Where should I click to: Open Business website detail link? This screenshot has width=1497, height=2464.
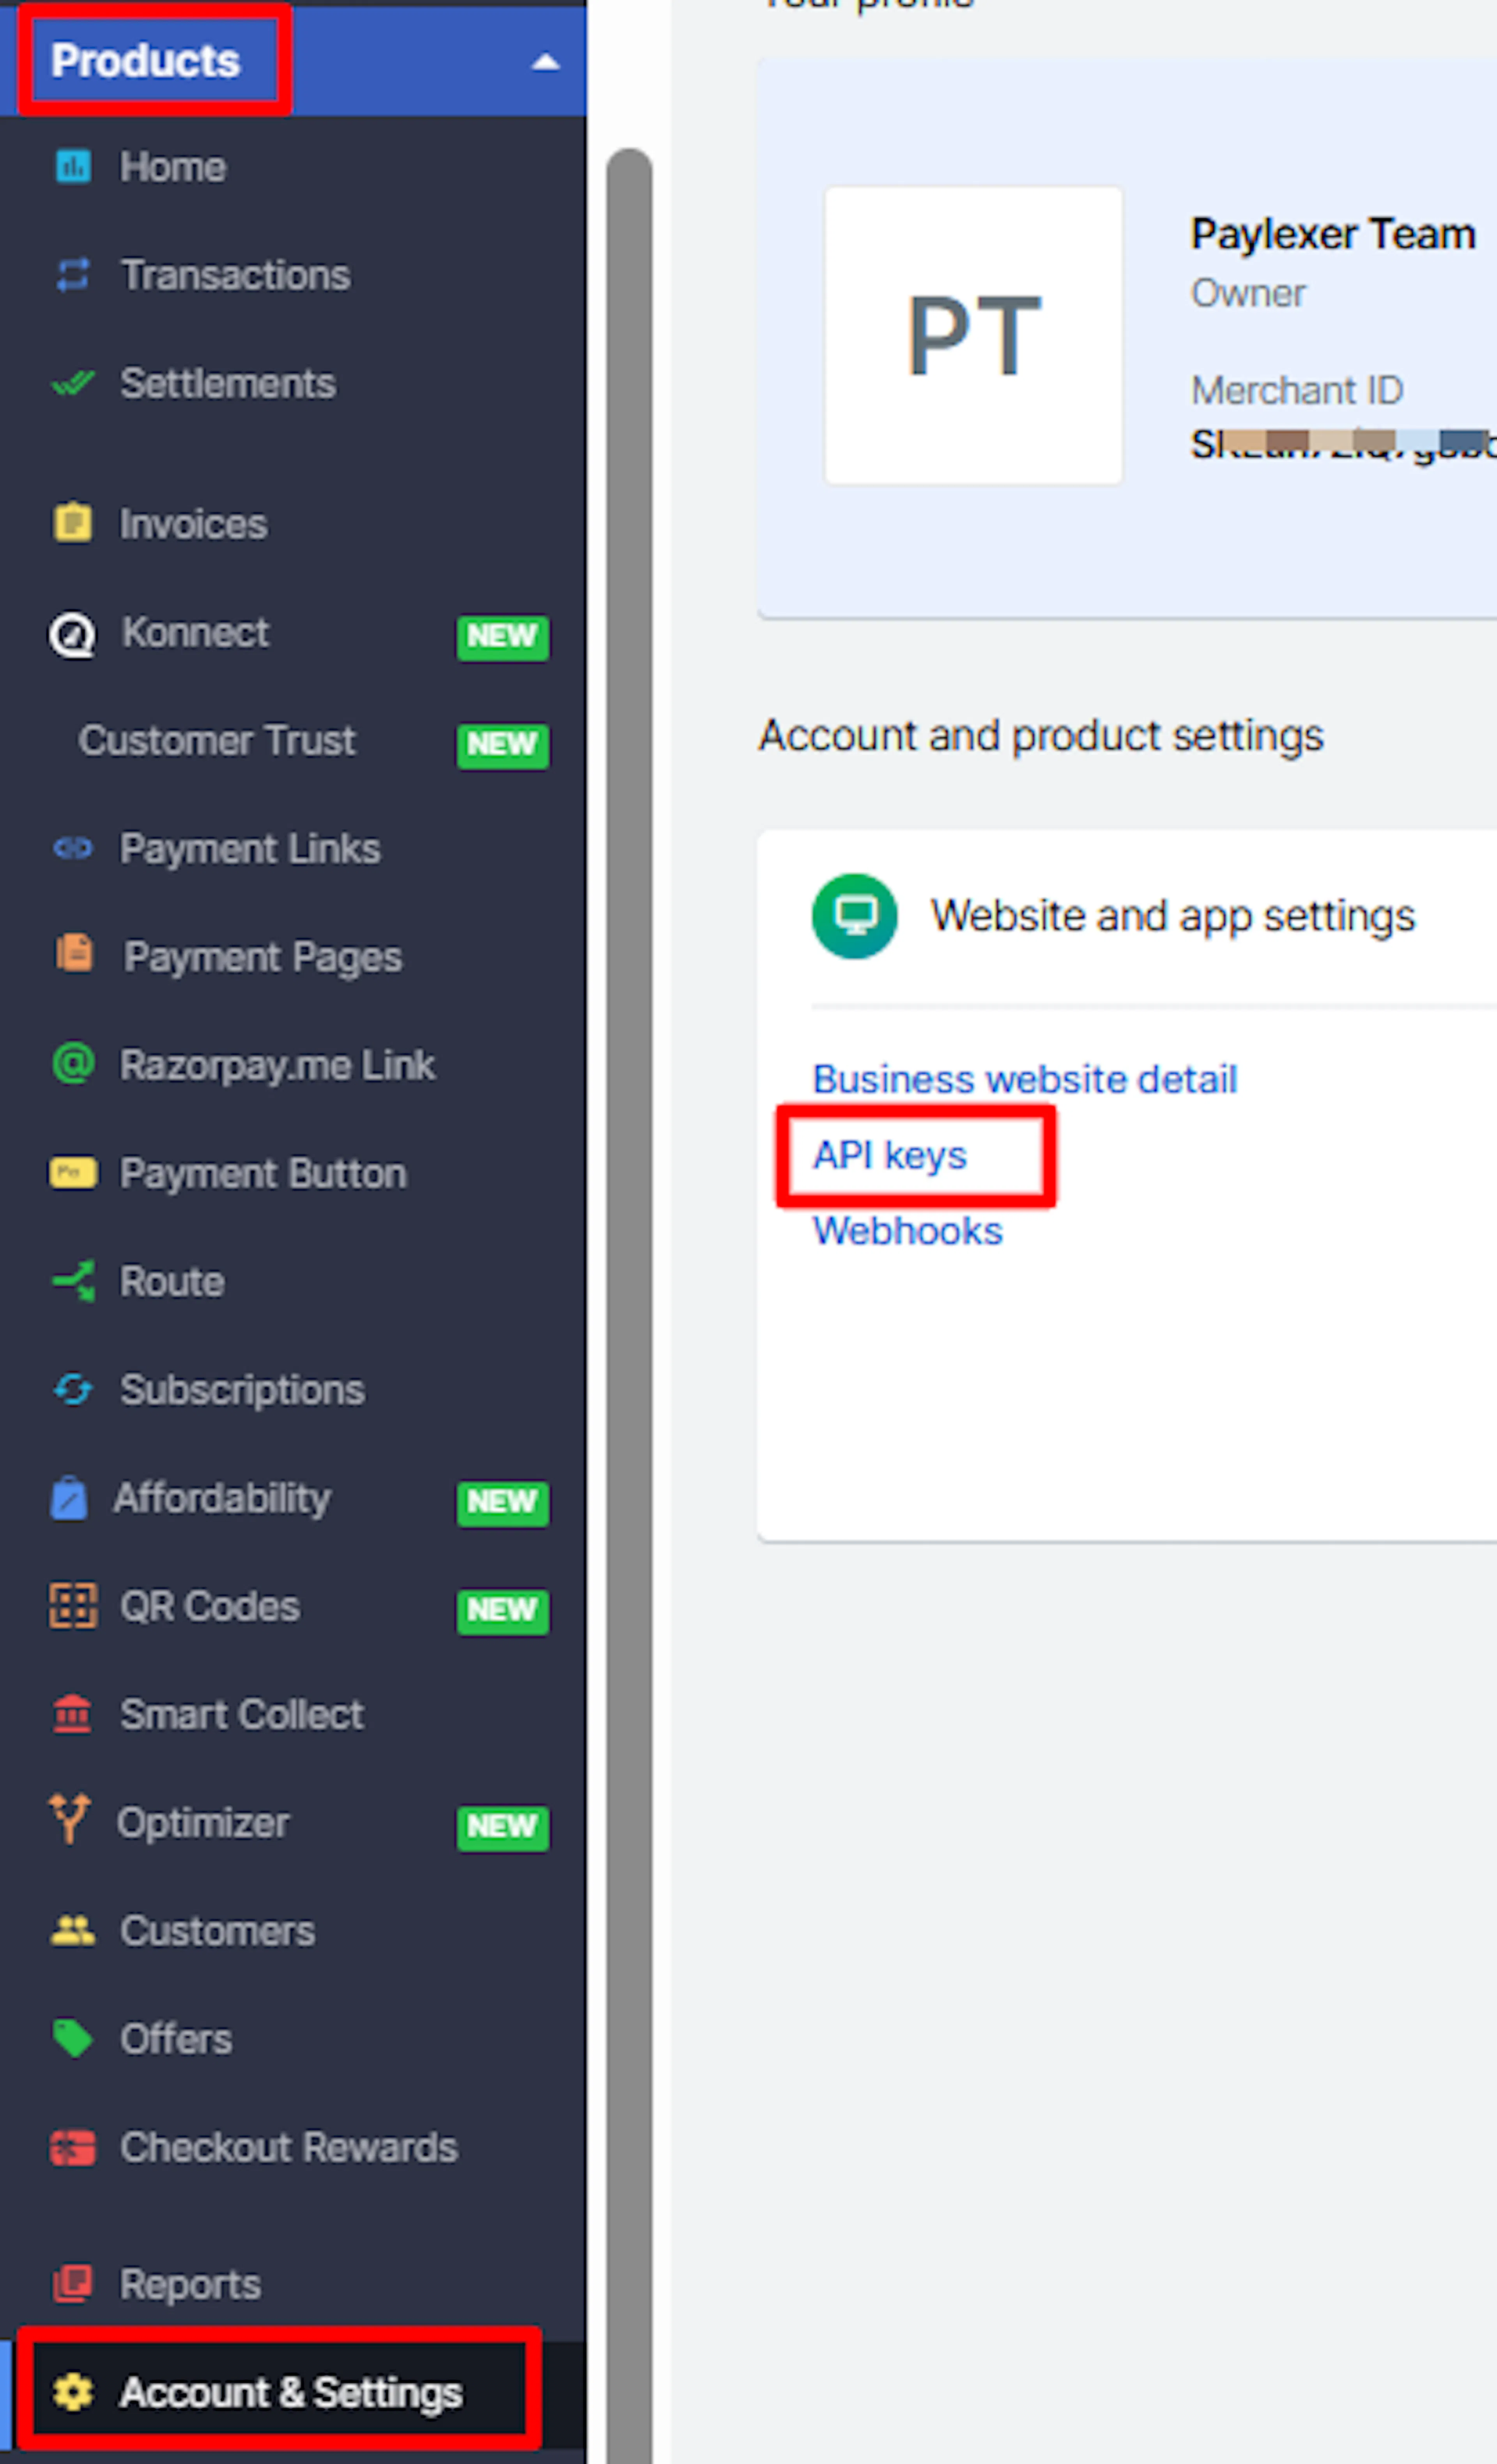click(x=1025, y=1079)
